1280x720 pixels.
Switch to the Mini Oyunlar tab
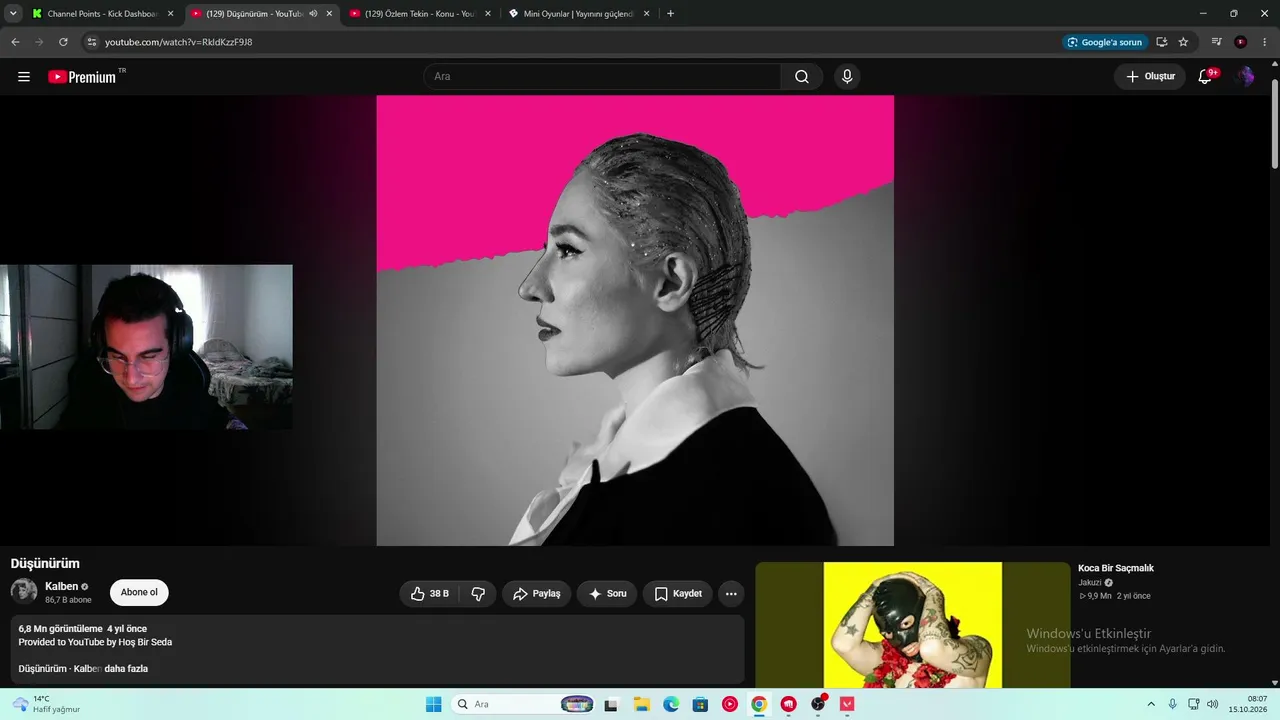pyautogui.click(x=578, y=14)
